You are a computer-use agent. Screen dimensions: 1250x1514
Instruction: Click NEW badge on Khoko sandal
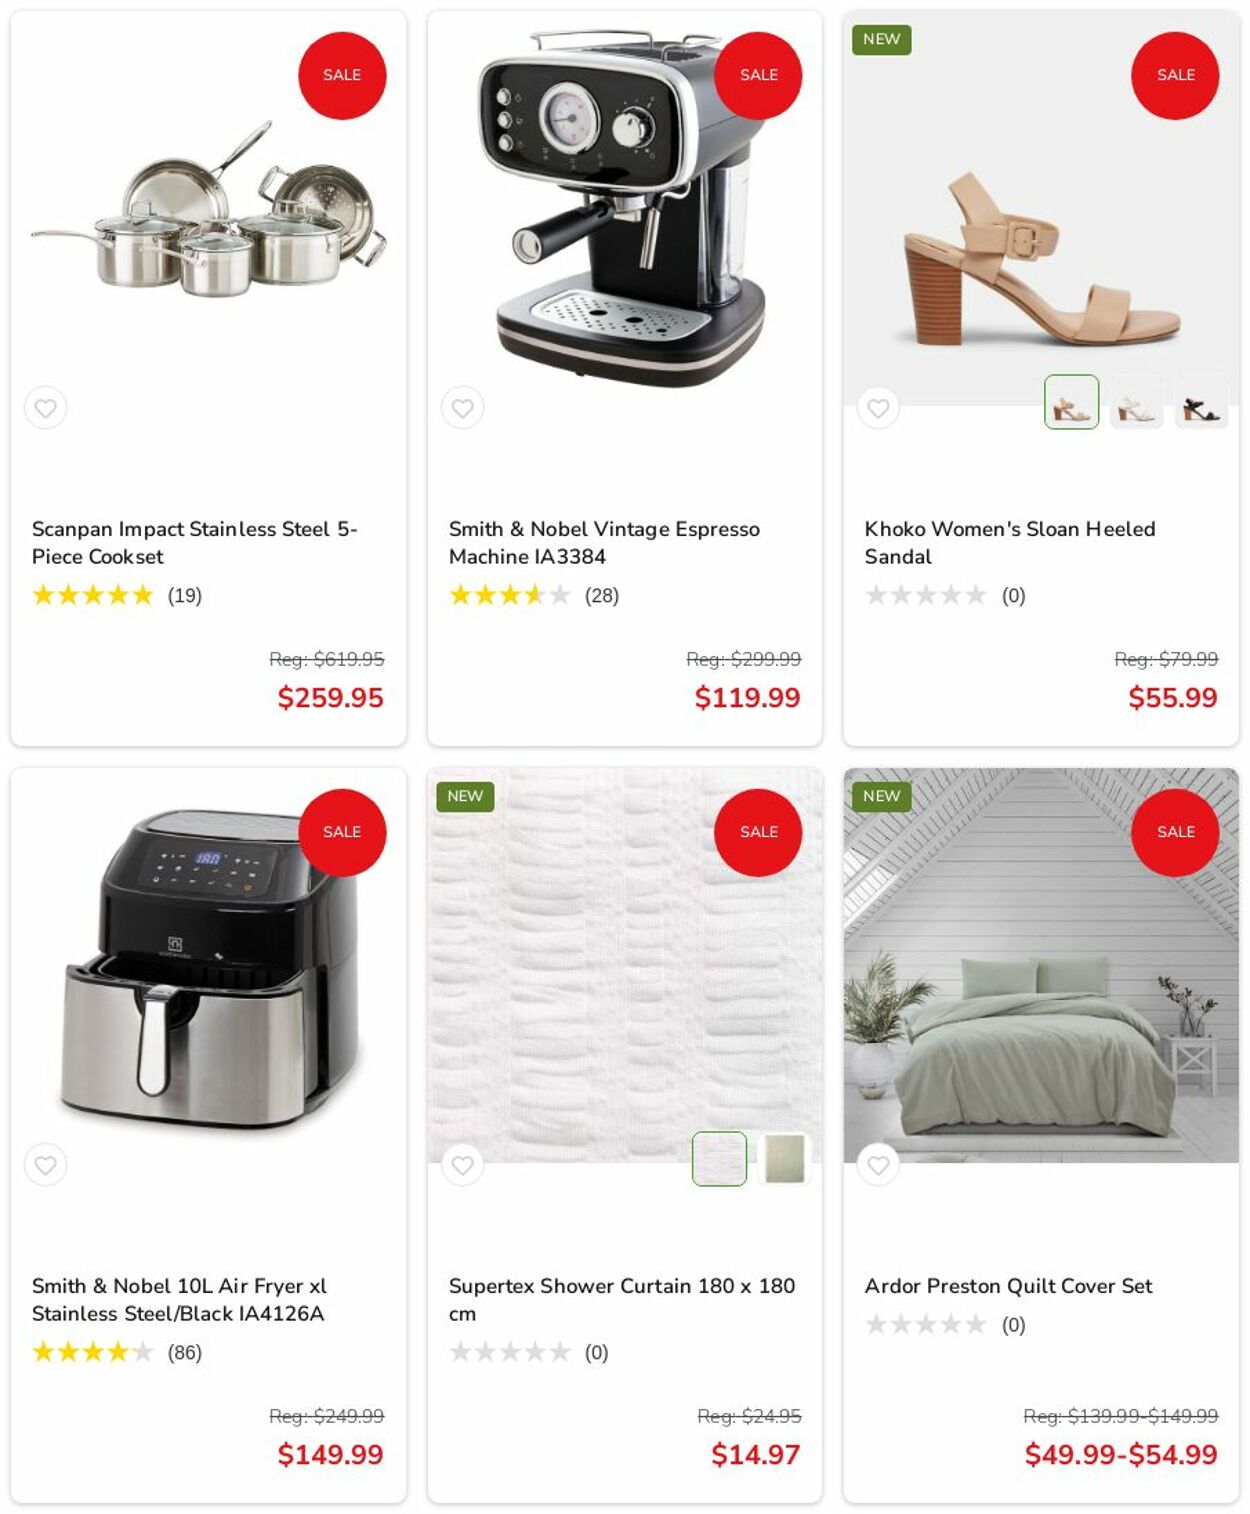pyautogui.click(x=881, y=39)
